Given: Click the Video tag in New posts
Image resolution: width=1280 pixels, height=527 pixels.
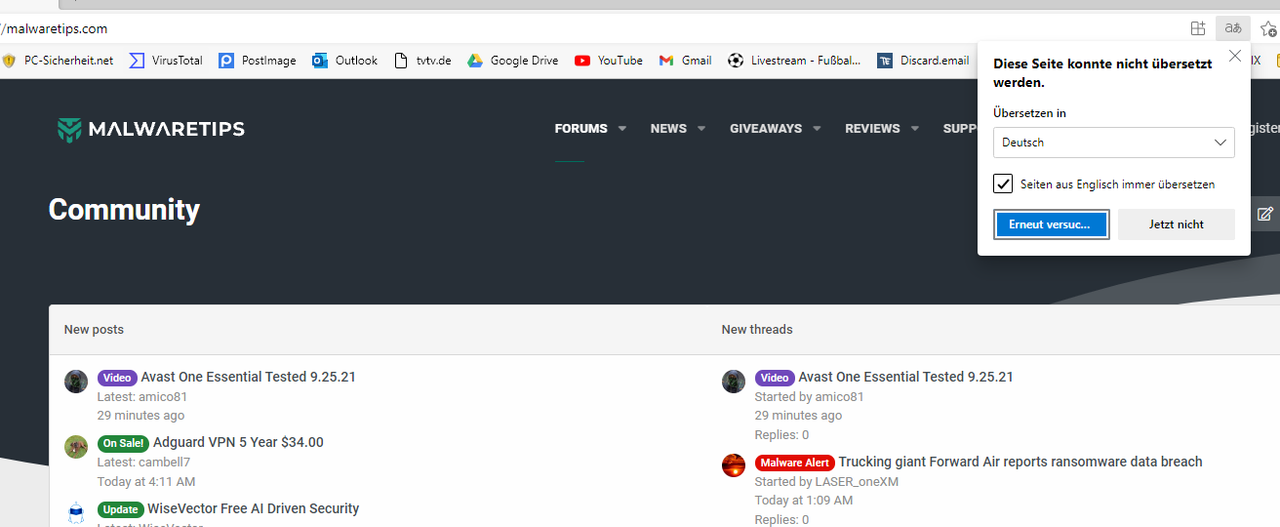Looking at the screenshot, I should 117,378.
